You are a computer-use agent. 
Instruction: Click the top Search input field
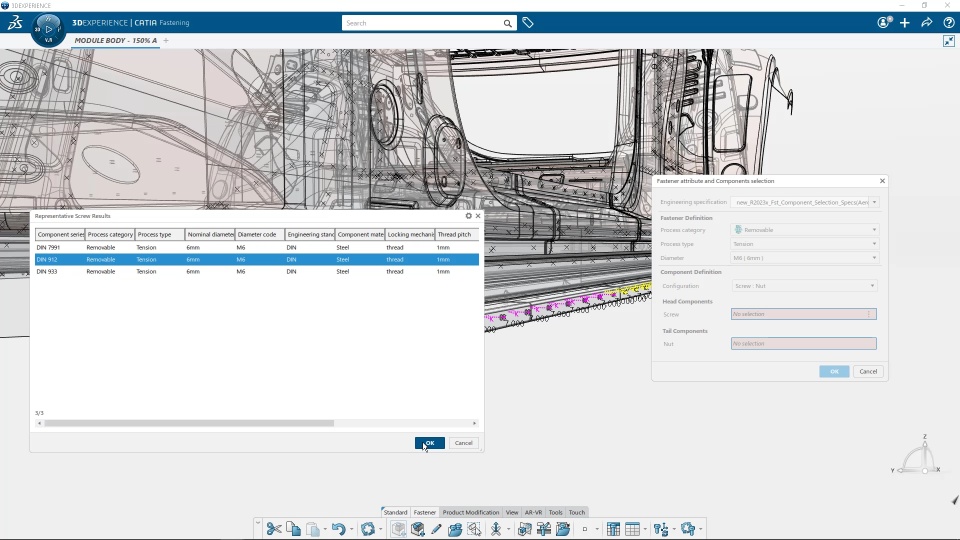[422, 23]
